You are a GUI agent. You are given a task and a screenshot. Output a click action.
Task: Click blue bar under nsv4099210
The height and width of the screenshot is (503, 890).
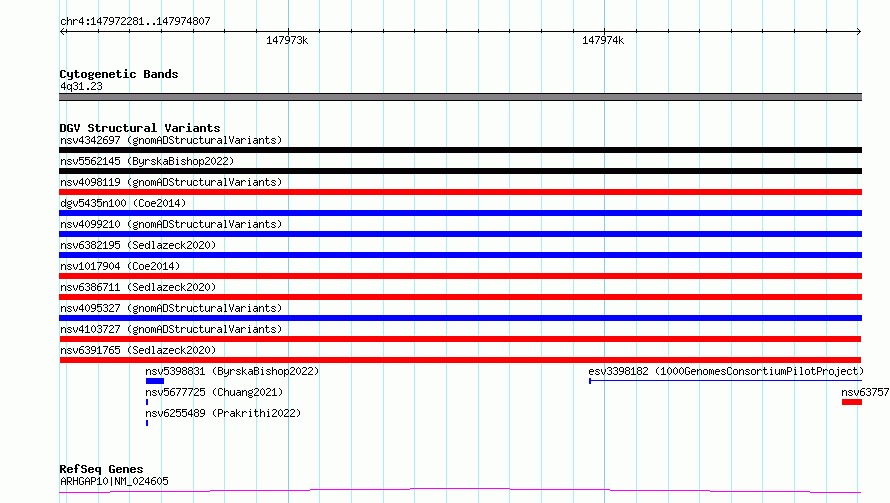(x=460, y=234)
